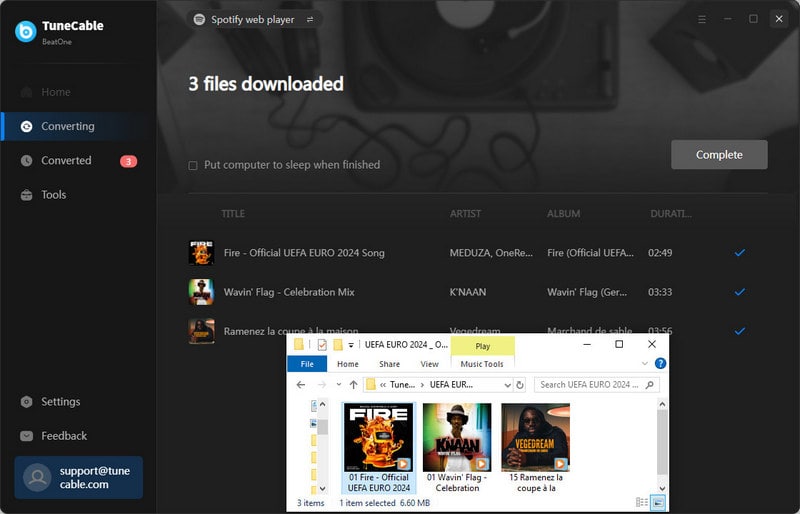Click the Tune... breadcrumb in address bar

click(402, 385)
